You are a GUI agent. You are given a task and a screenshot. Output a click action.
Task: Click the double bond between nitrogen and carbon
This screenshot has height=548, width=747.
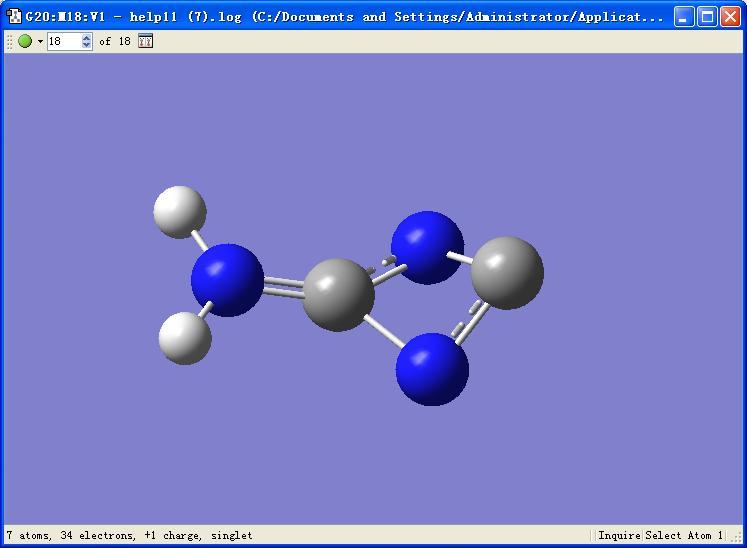283,287
